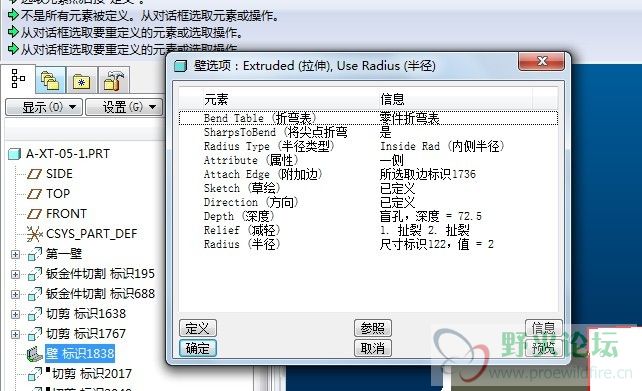The height and width of the screenshot is (391, 642).
Task: Select A-XT-05-1.PRT root part
Action: pyautogui.click(x=68, y=154)
